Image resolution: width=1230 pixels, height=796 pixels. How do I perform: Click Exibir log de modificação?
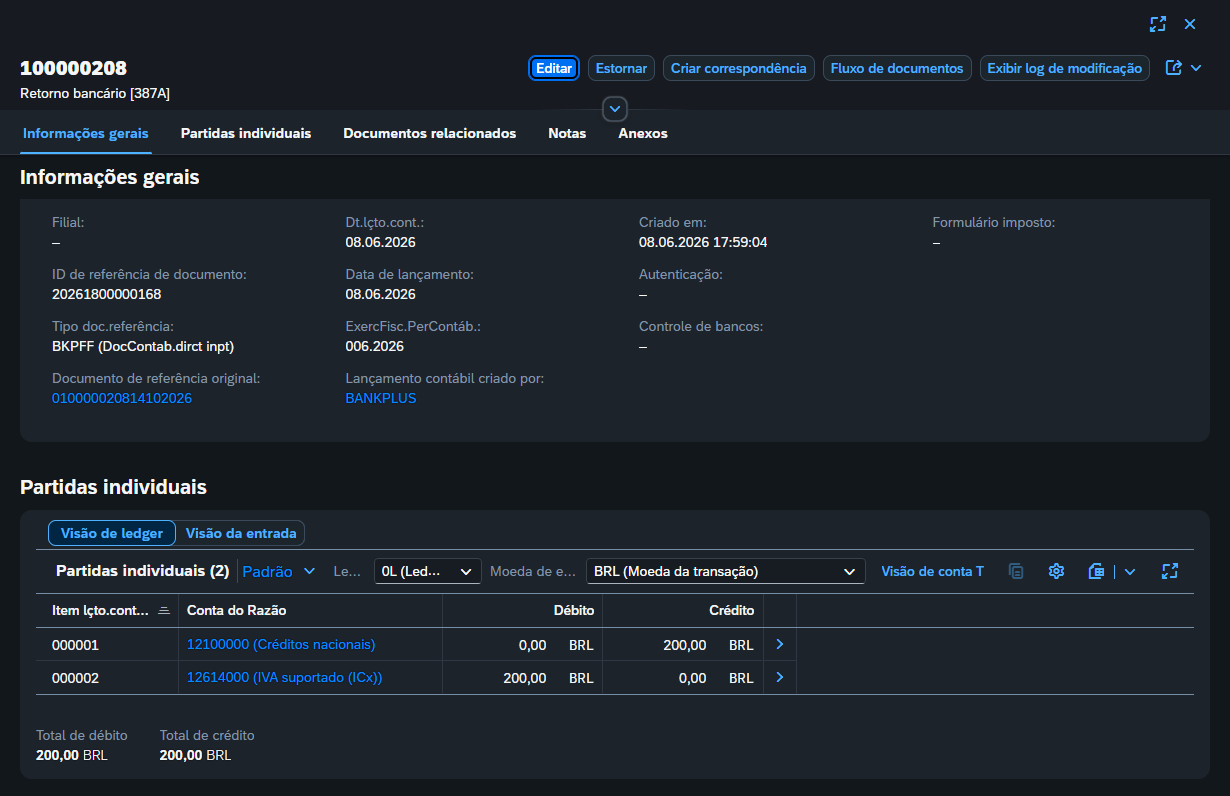click(1065, 68)
